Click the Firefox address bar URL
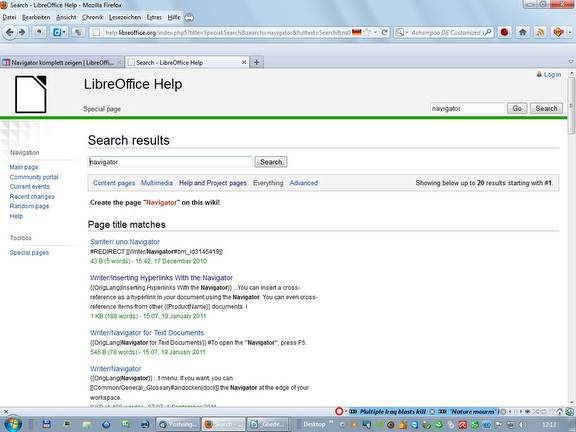Screen dimensions: 576x432 pyautogui.click(x=228, y=33)
